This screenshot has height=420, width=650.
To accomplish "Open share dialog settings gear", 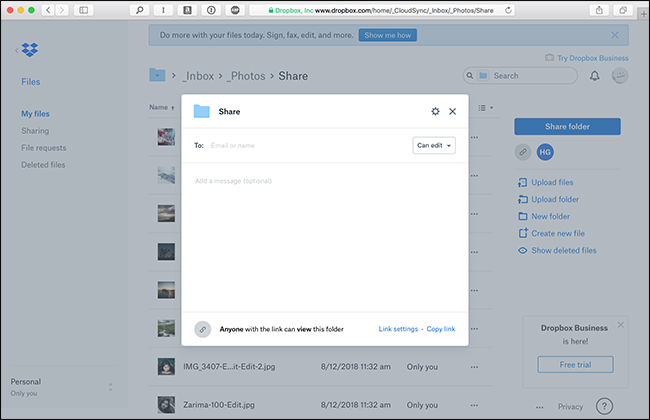I will (x=435, y=112).
